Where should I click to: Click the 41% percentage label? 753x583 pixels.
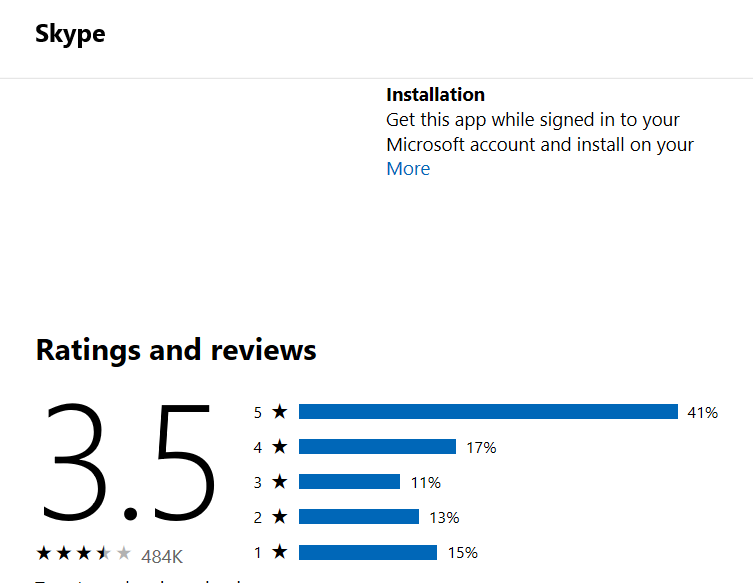click(703, 413)
